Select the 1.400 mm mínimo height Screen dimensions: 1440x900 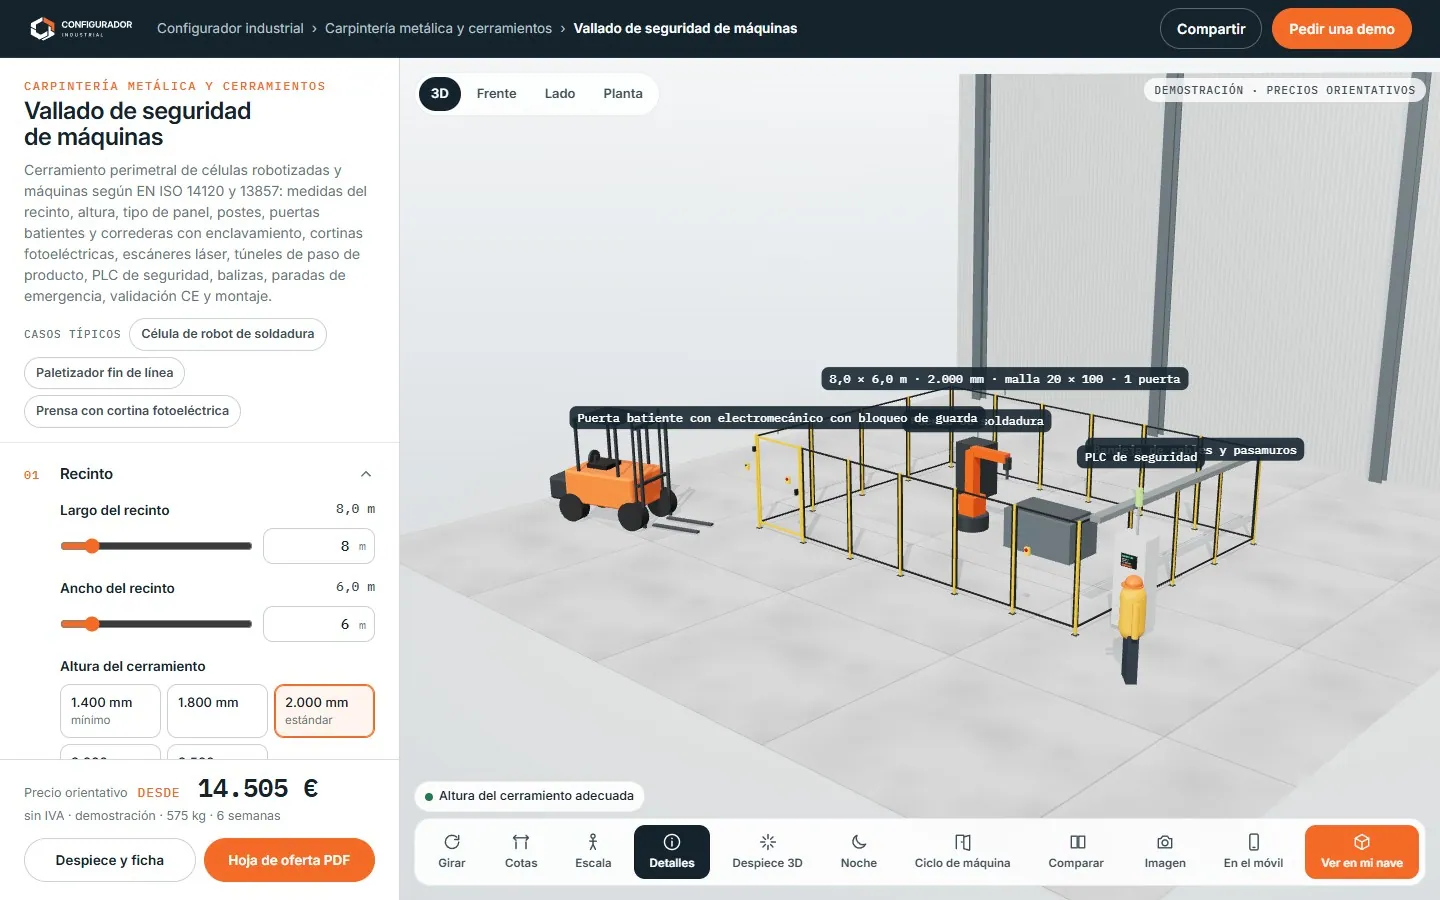[110, 711]
